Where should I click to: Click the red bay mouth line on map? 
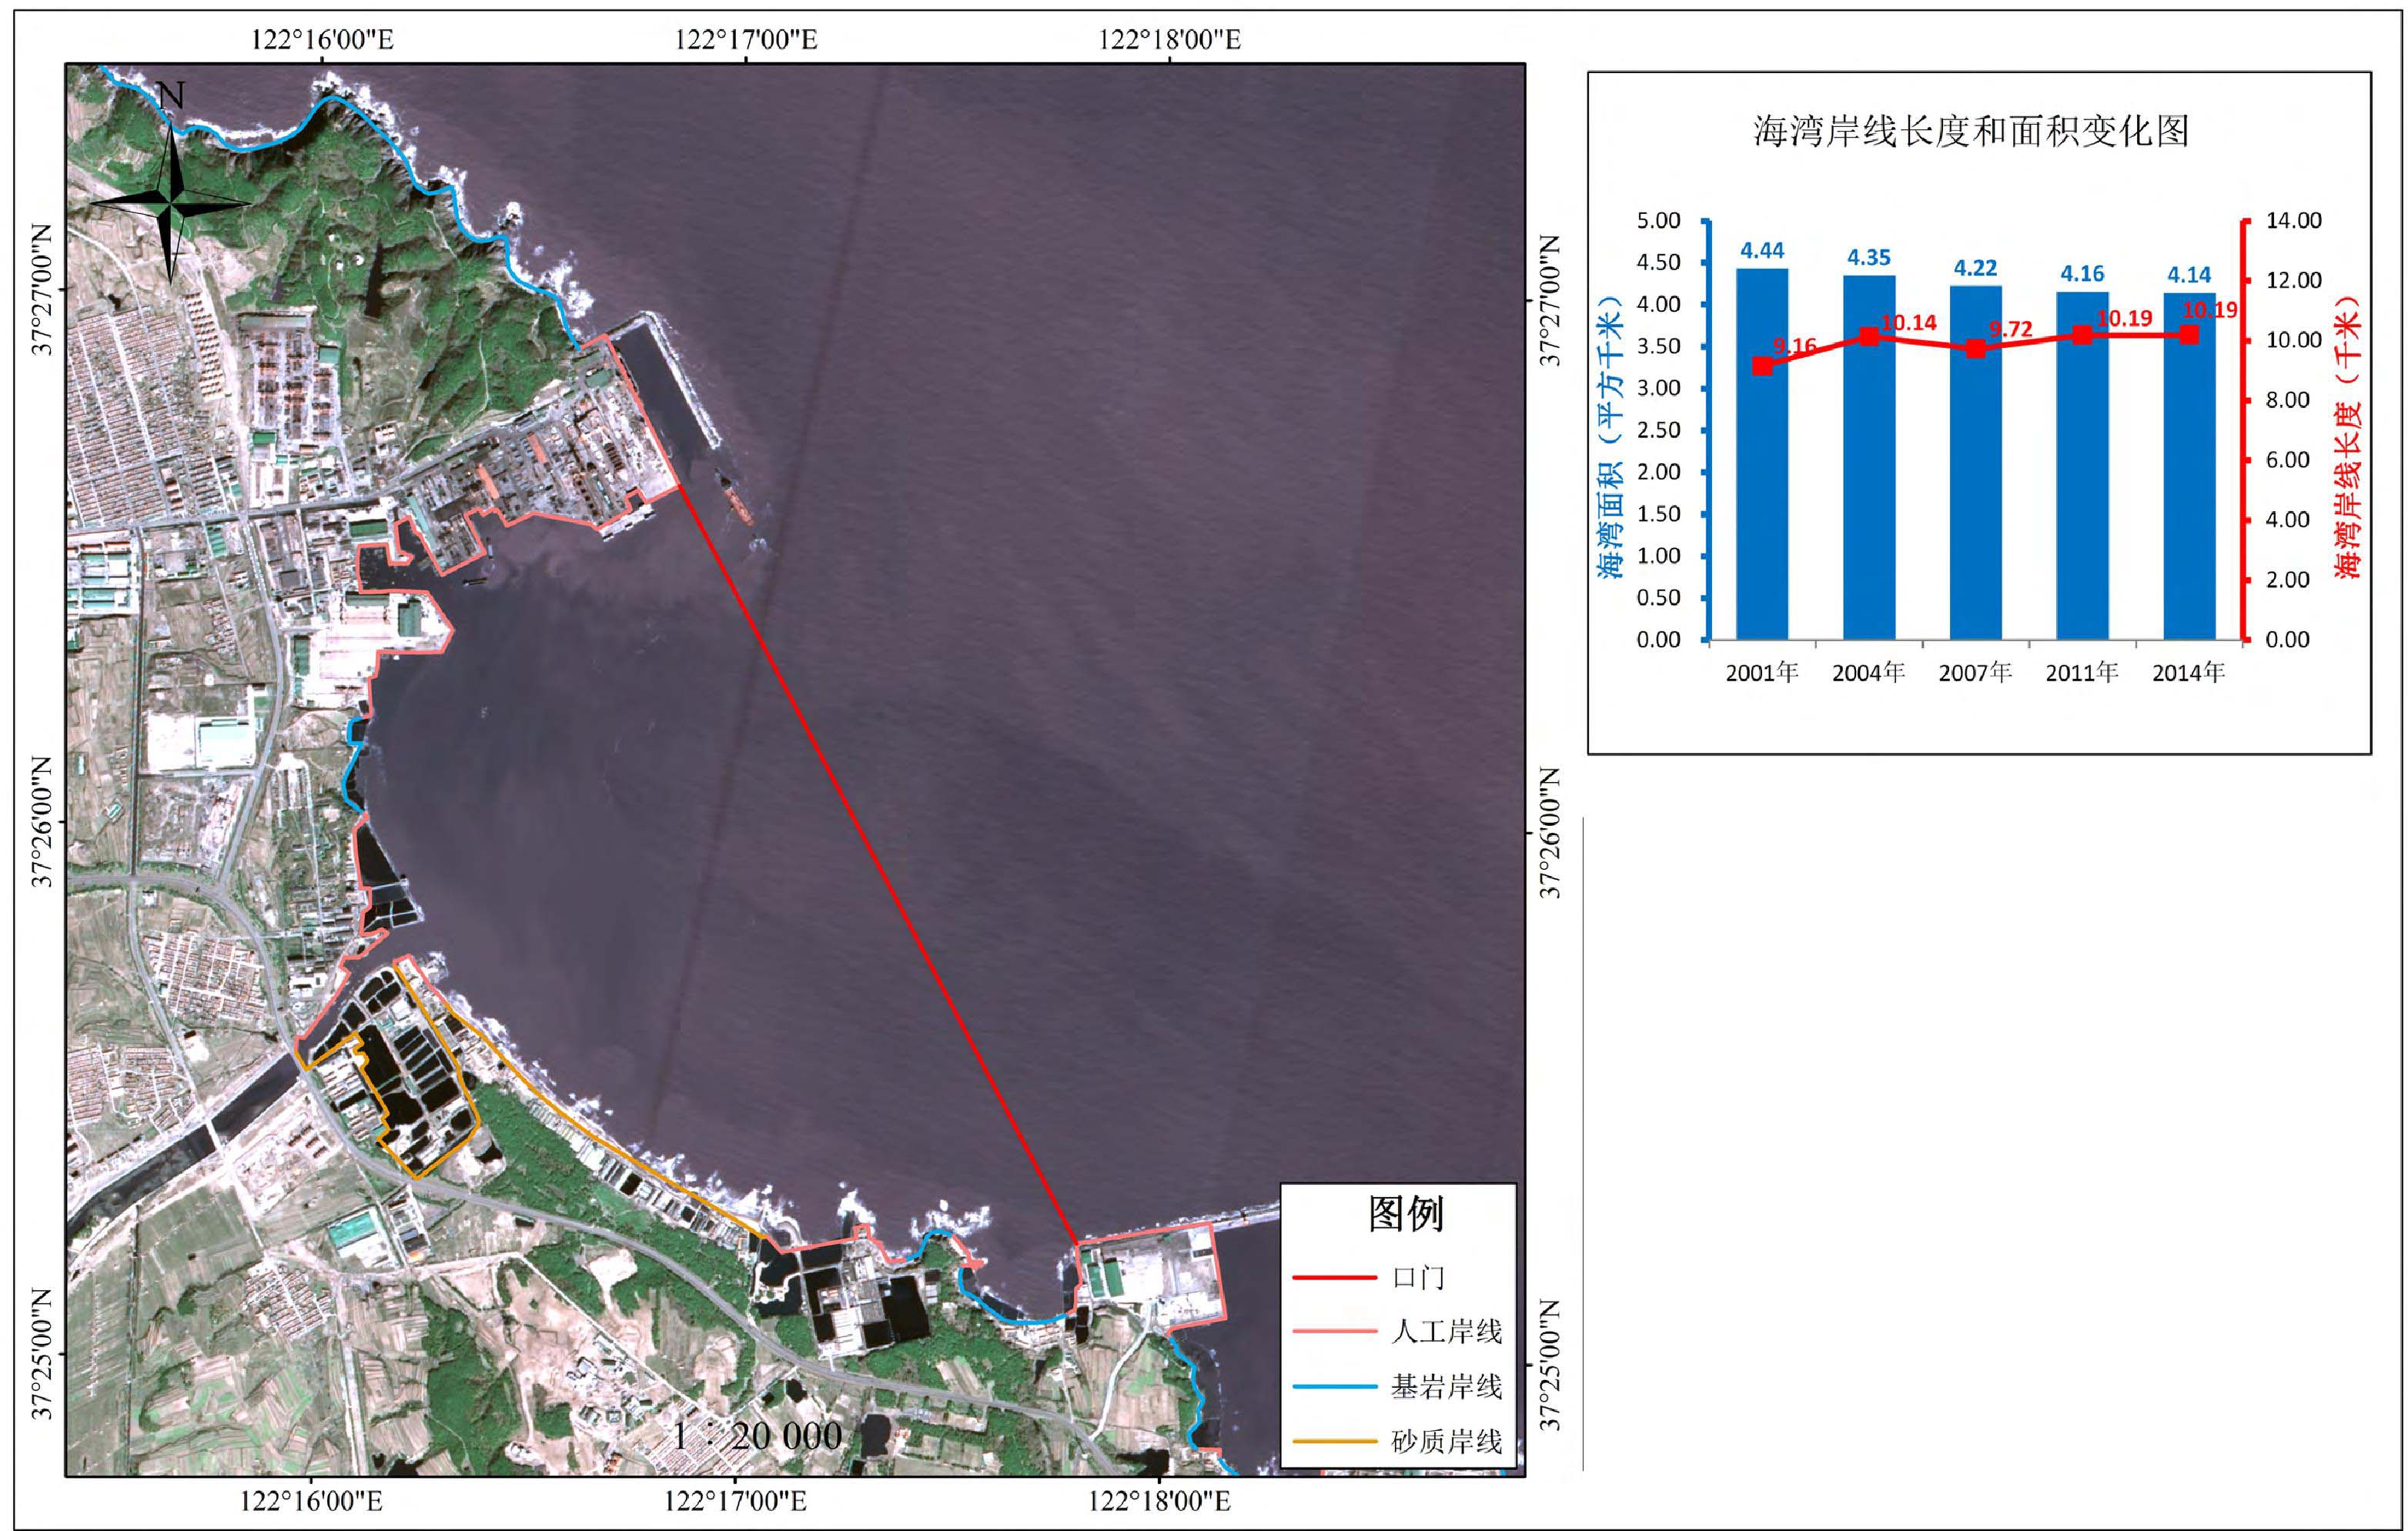(878, 865)
